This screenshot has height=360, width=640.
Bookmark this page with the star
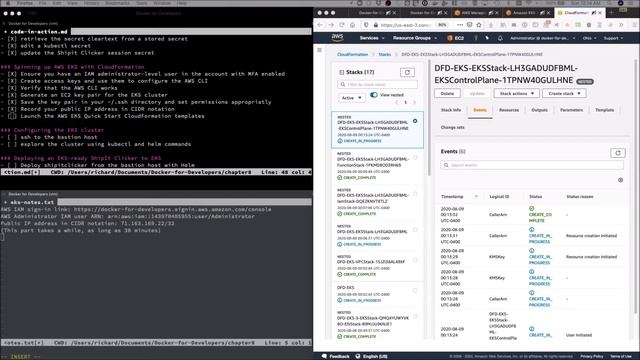(x=479, y=25)
